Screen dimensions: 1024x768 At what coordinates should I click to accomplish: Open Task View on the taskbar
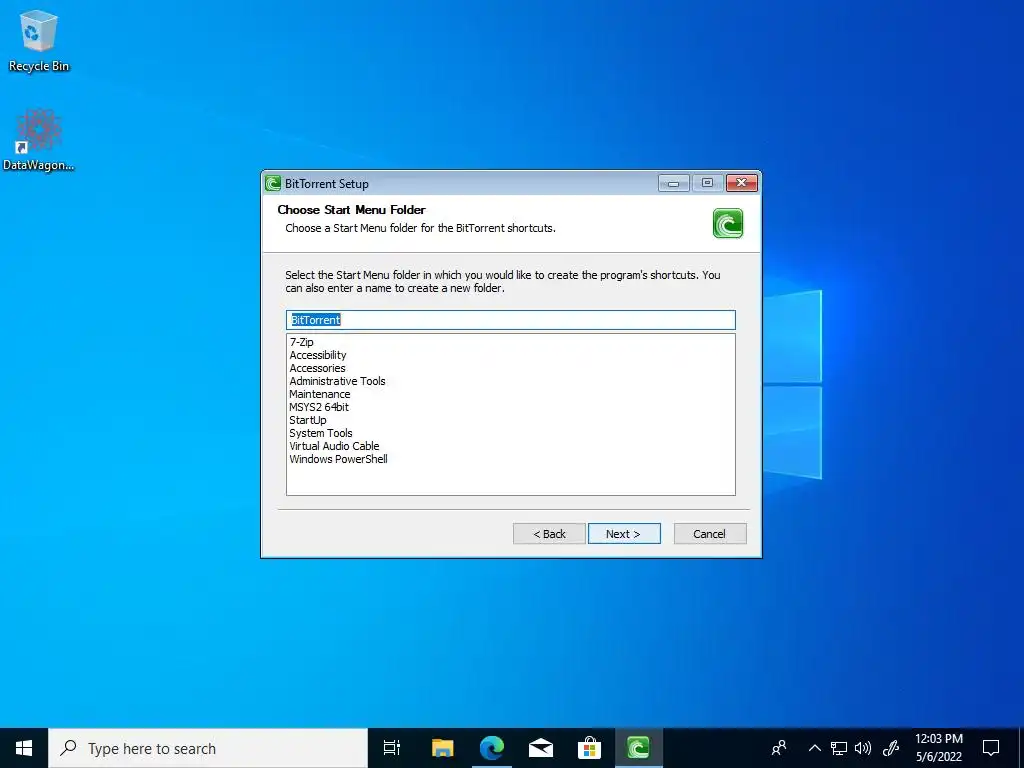click(392, 748)
